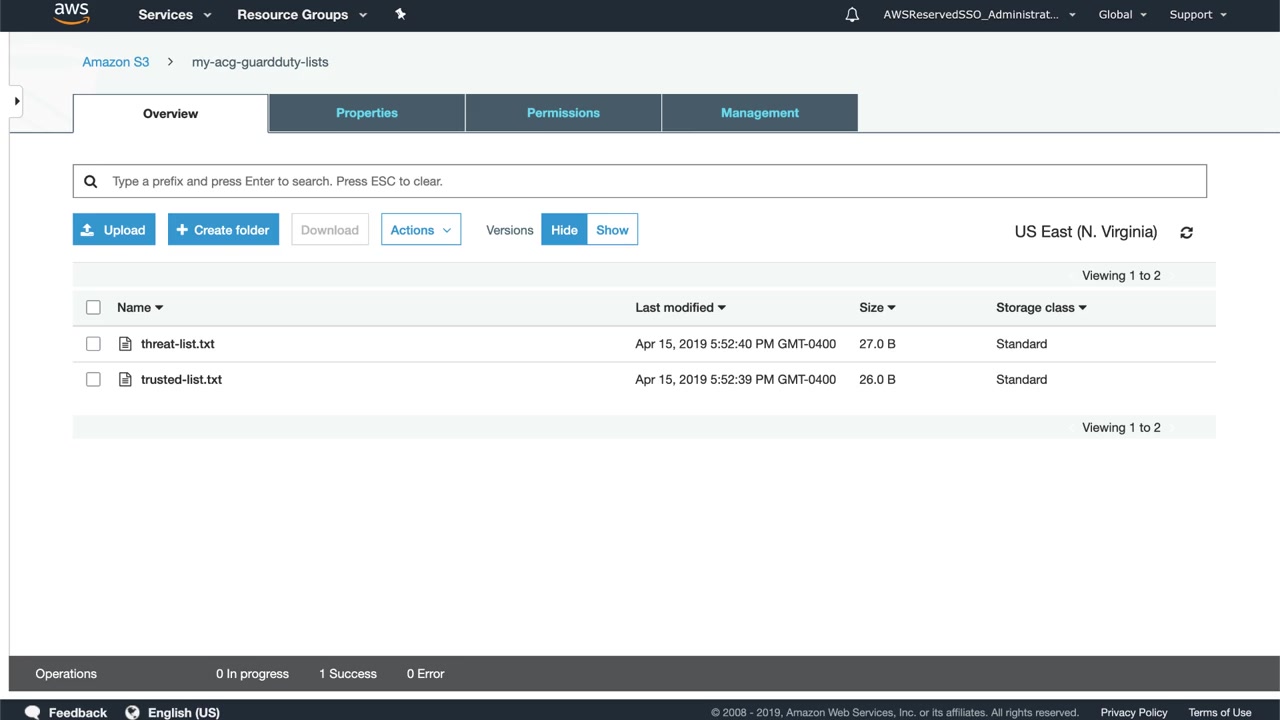Click Standard storage class for trusted-list.txt

(1022, 380)
